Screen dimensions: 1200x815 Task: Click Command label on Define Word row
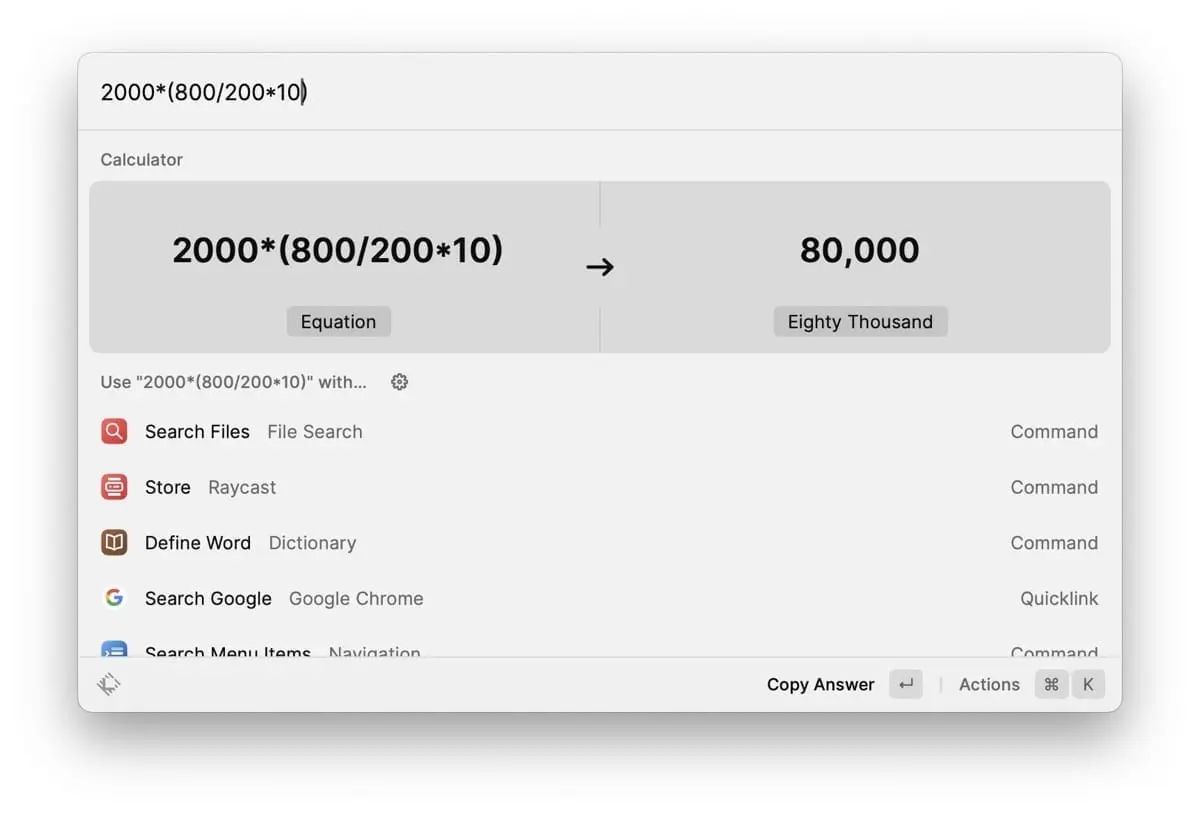click(x=1054, y=543)
